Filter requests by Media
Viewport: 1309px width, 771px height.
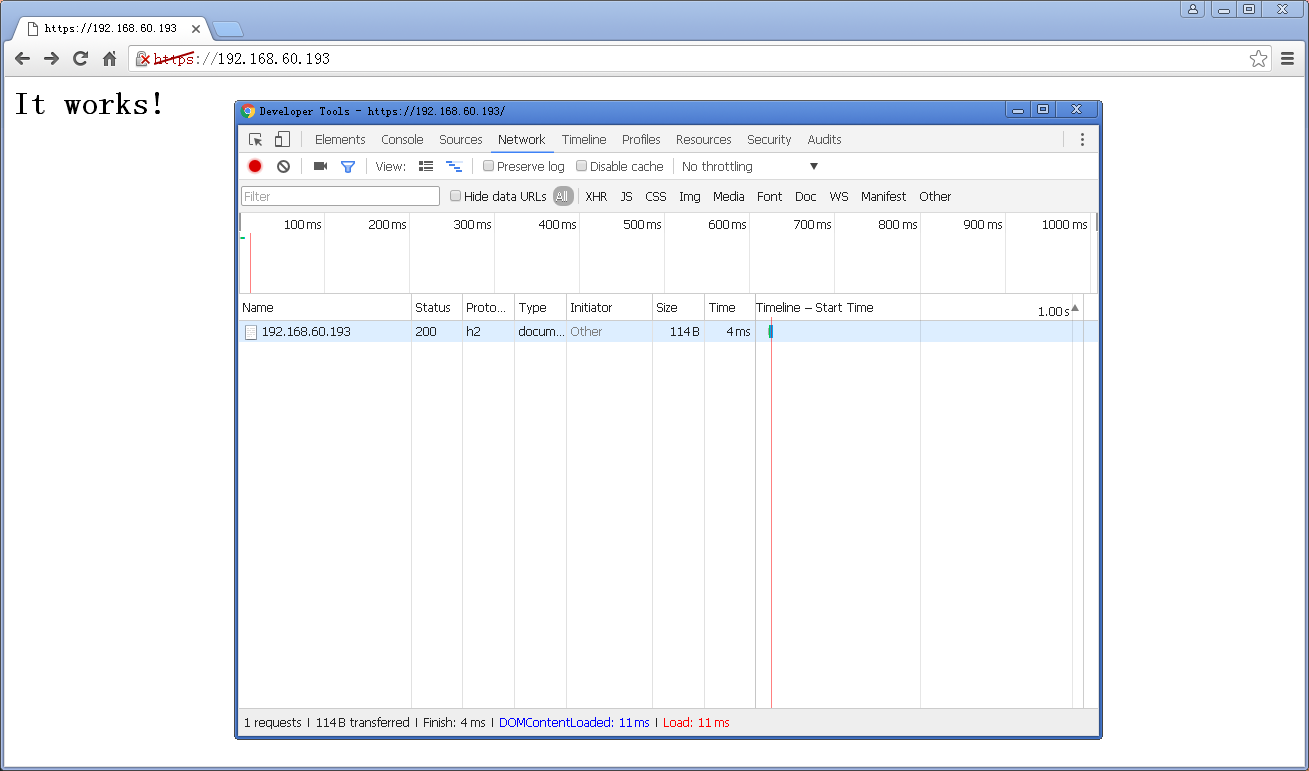[729, 197]
